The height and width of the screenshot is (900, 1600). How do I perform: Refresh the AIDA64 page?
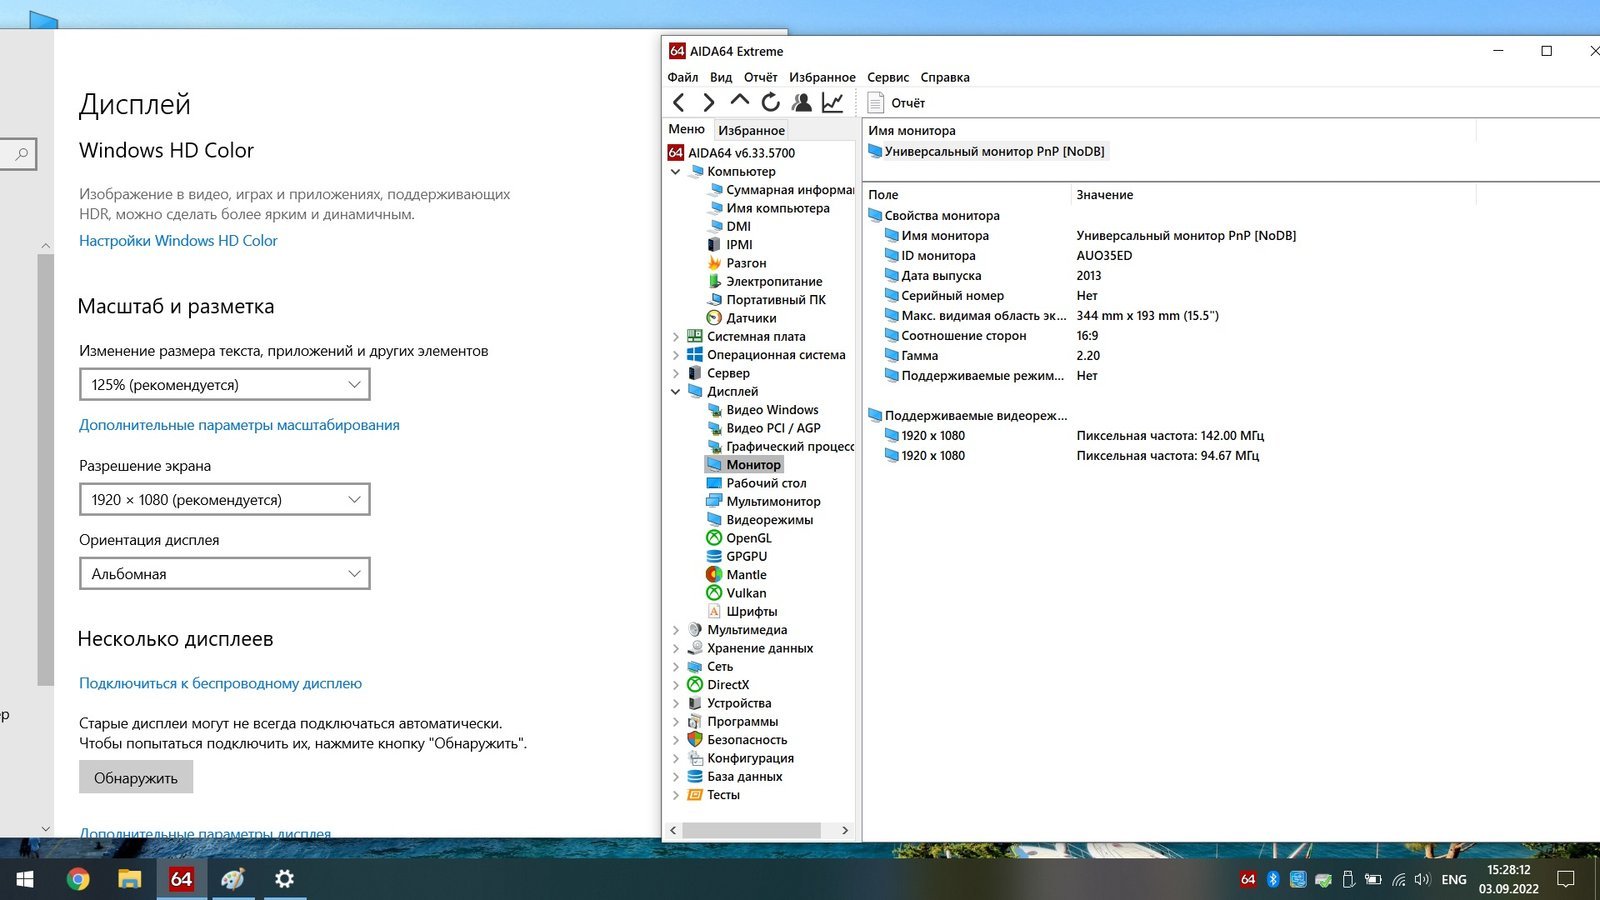click(770, 102)
